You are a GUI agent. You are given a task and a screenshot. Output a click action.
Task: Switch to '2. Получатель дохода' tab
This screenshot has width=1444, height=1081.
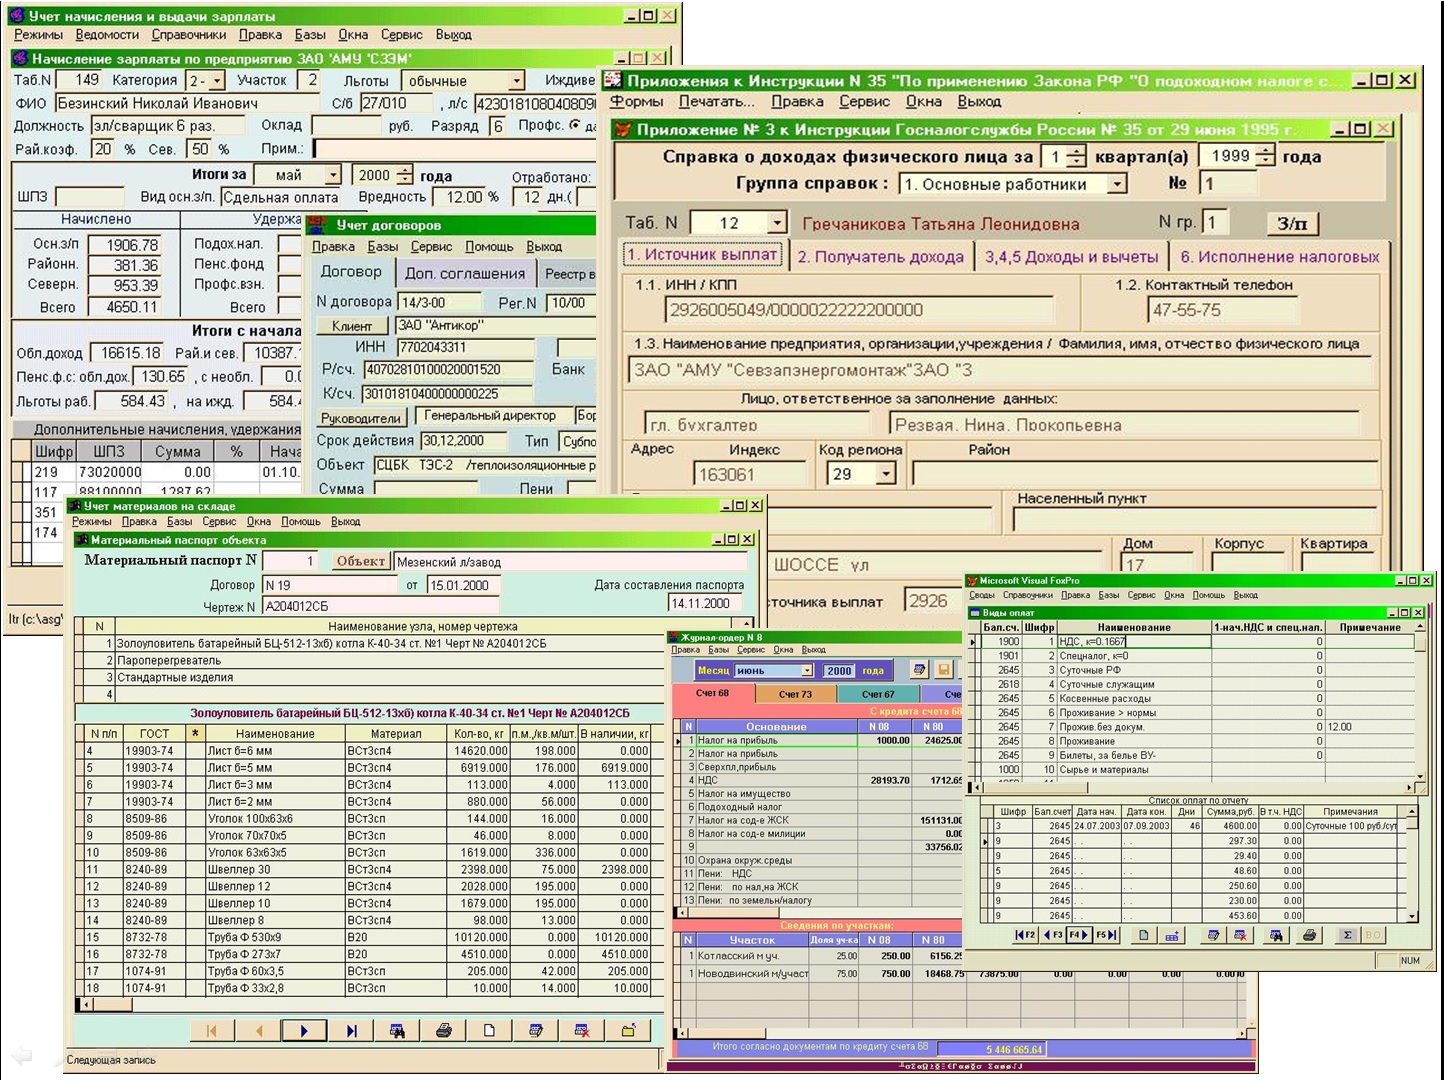coord(880,257)
